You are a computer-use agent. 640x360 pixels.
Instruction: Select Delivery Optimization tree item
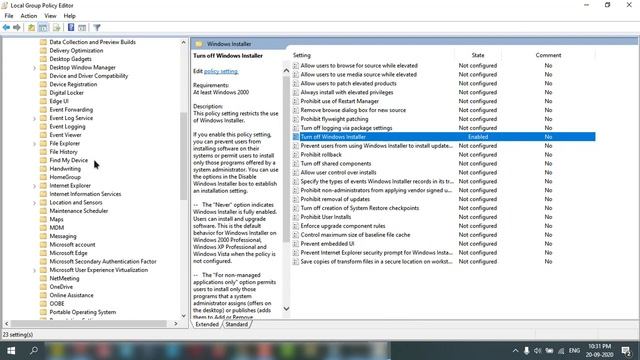click(76, 51)
